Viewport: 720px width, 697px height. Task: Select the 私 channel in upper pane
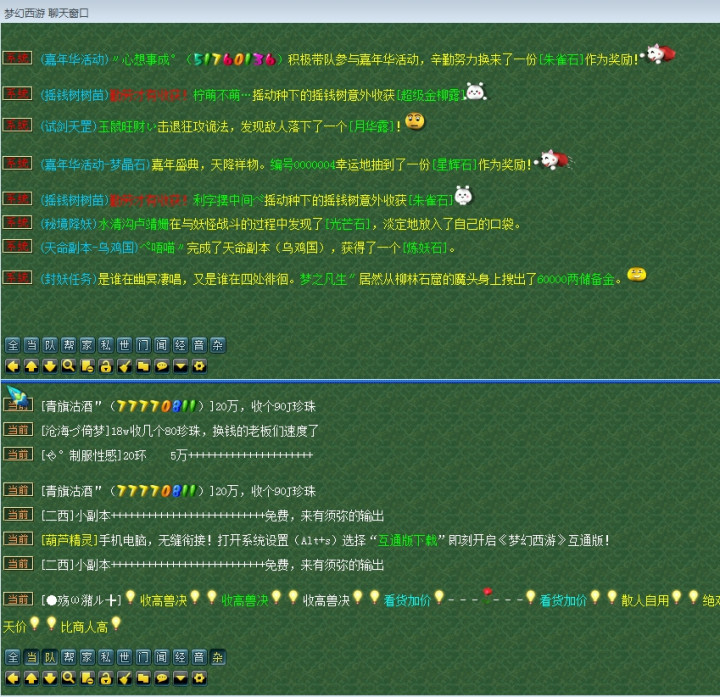(x=106, y=345)
